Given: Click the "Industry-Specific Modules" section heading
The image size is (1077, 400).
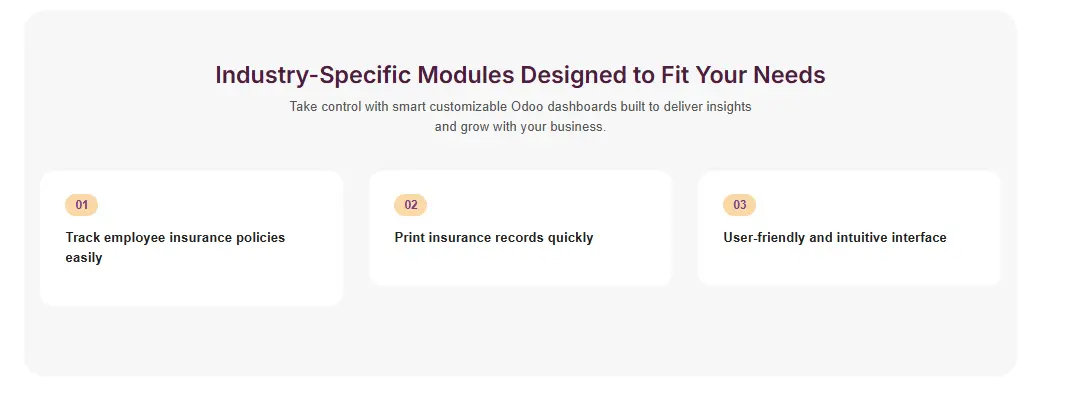Looking at the screenshot, I should (x=520, y=75).
